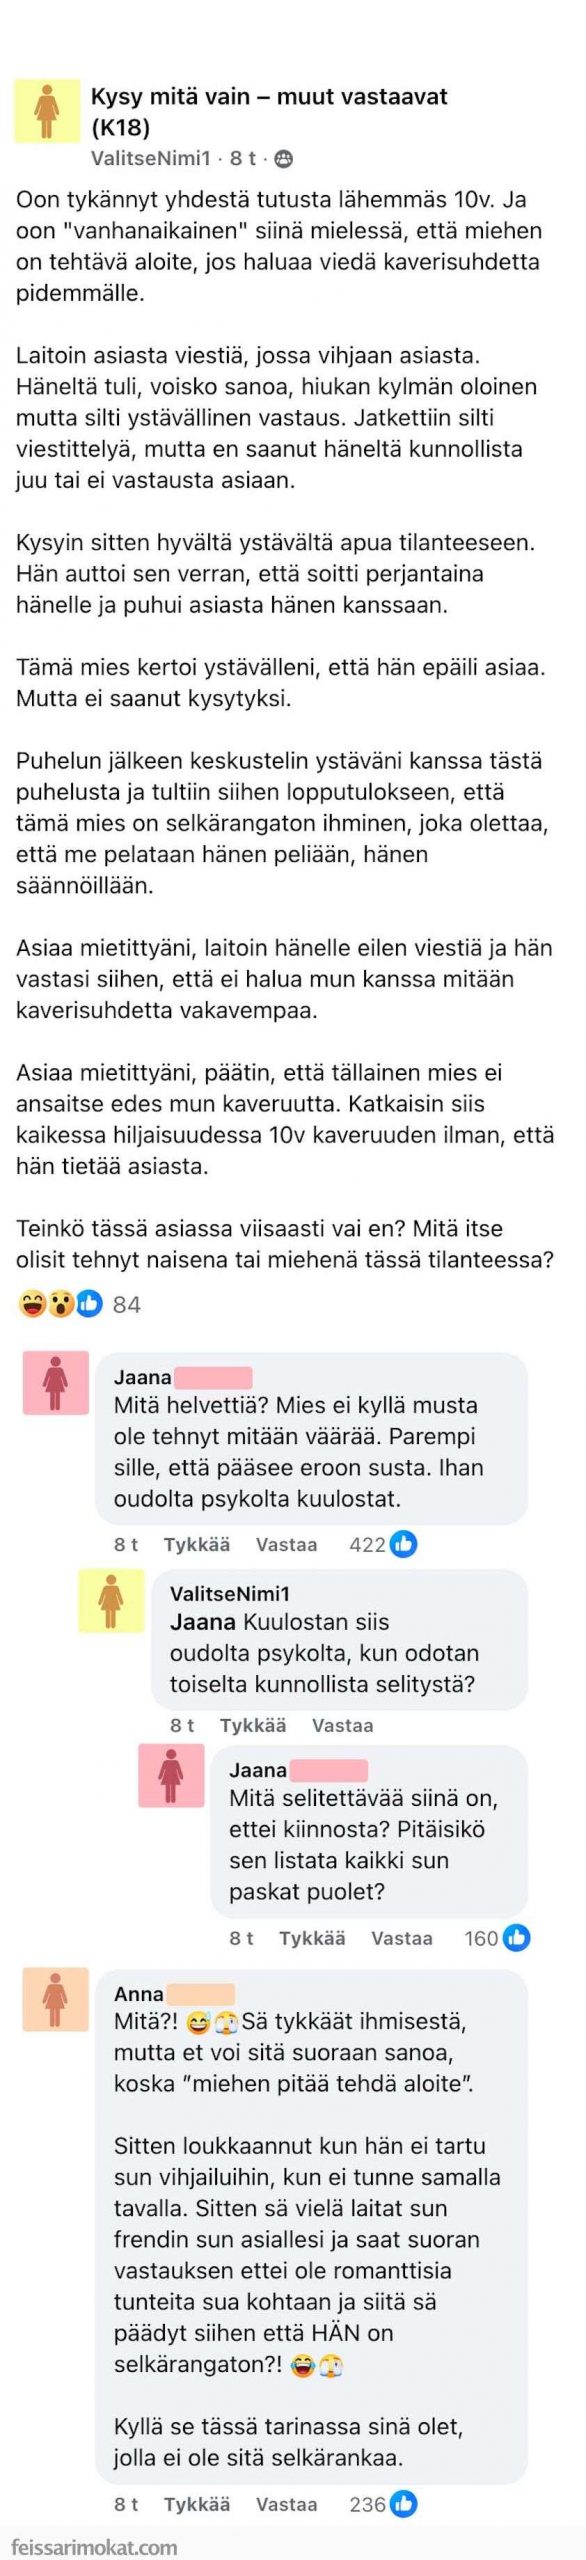Open the group visibility icon next to 8 t
586x2560 pixels.
click(284, 158)
